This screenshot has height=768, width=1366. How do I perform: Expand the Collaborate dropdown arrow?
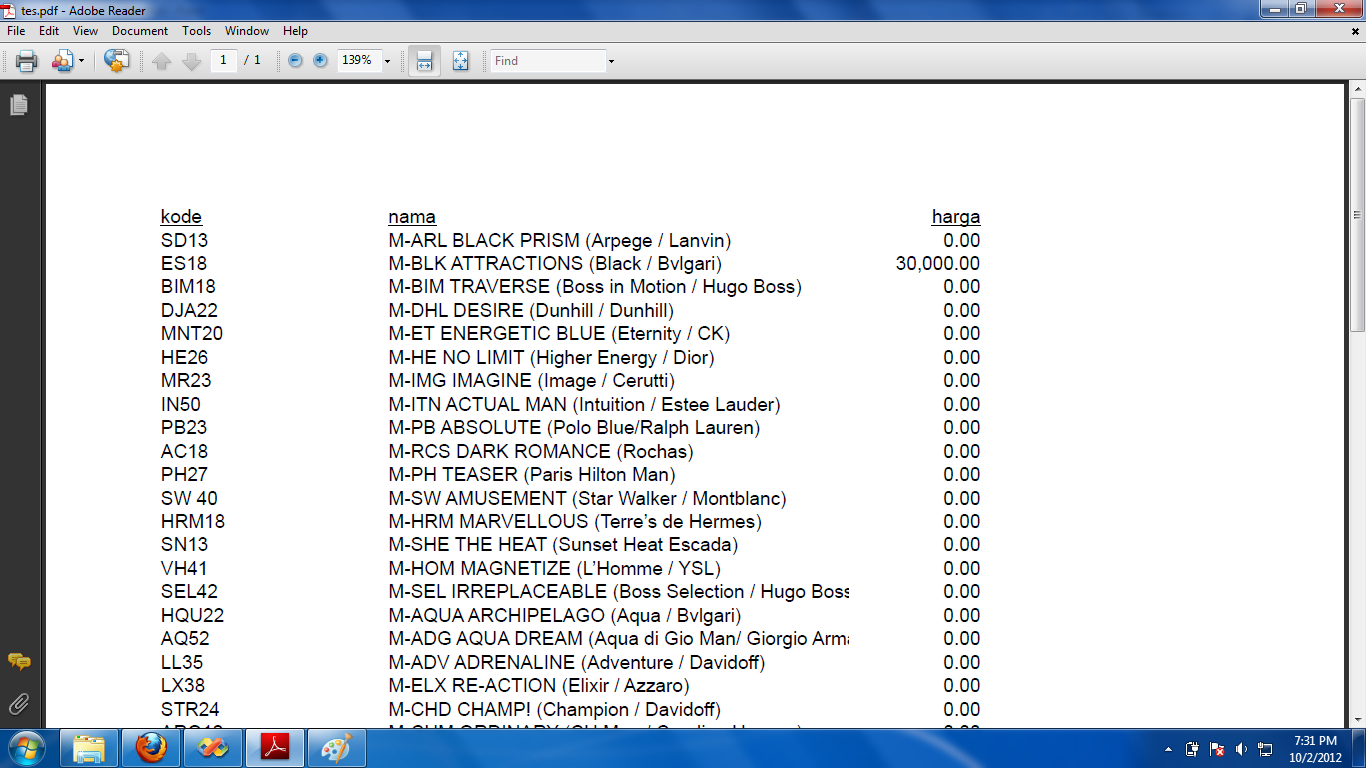[x=82, y=61]
